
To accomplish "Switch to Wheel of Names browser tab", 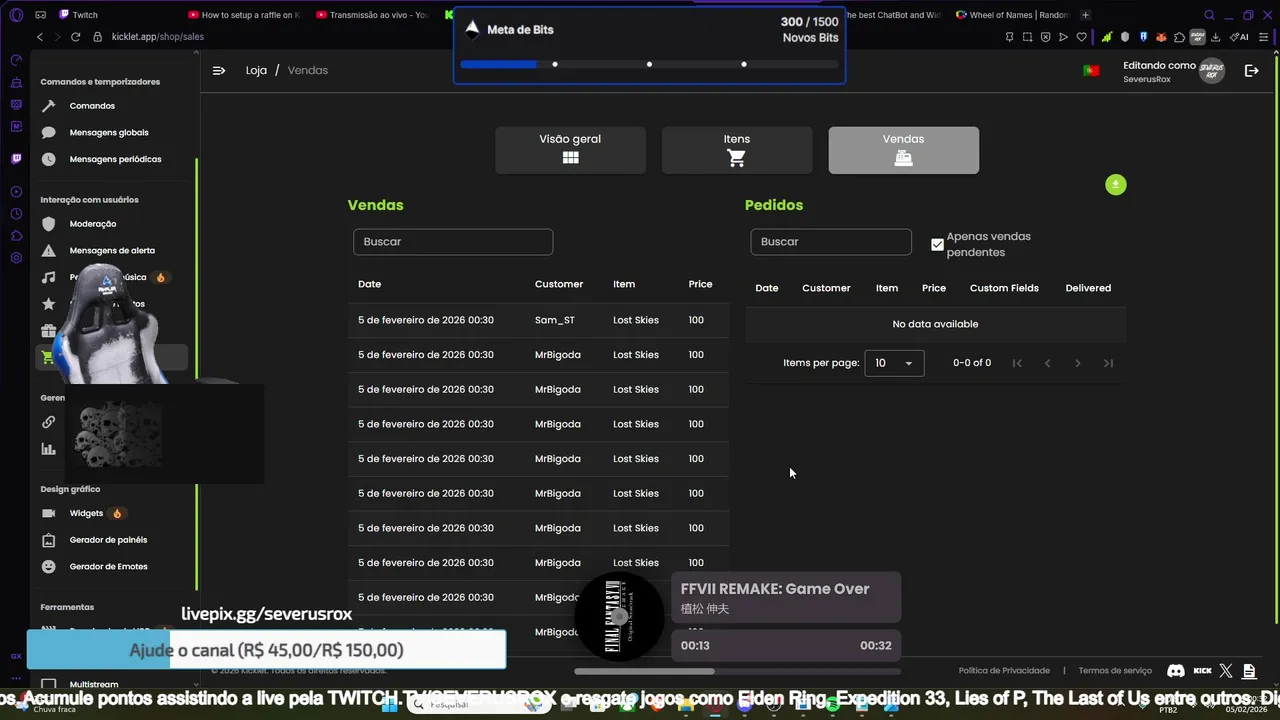I will (1013, 15).
